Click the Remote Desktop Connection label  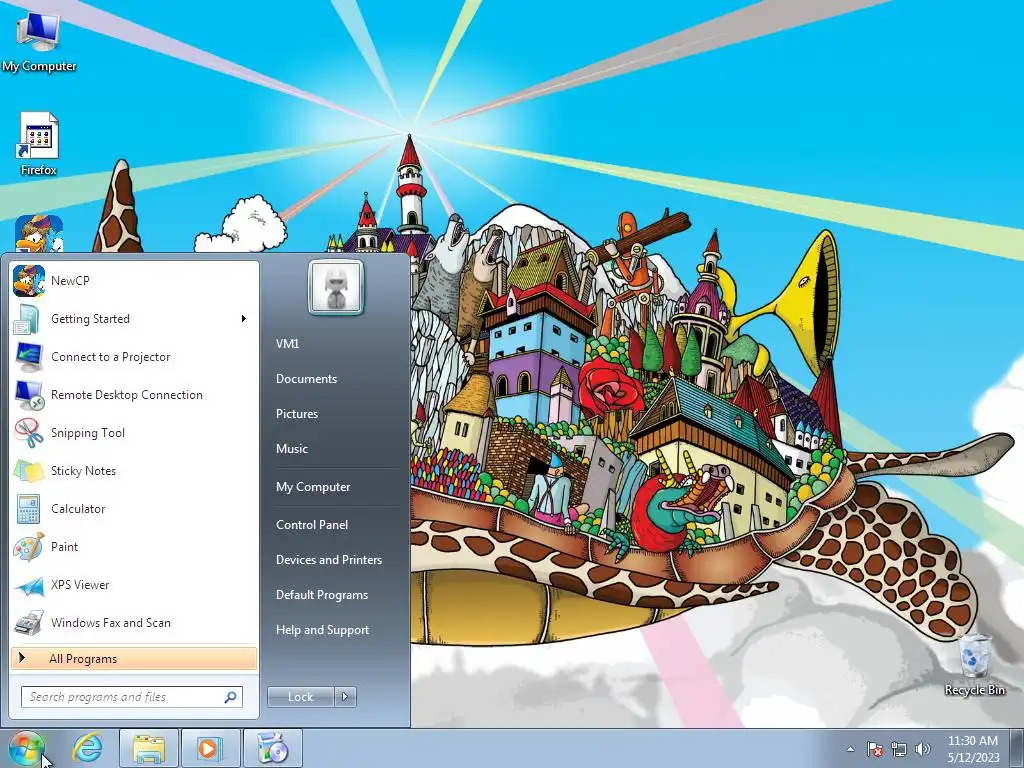[x=127, y=395]
